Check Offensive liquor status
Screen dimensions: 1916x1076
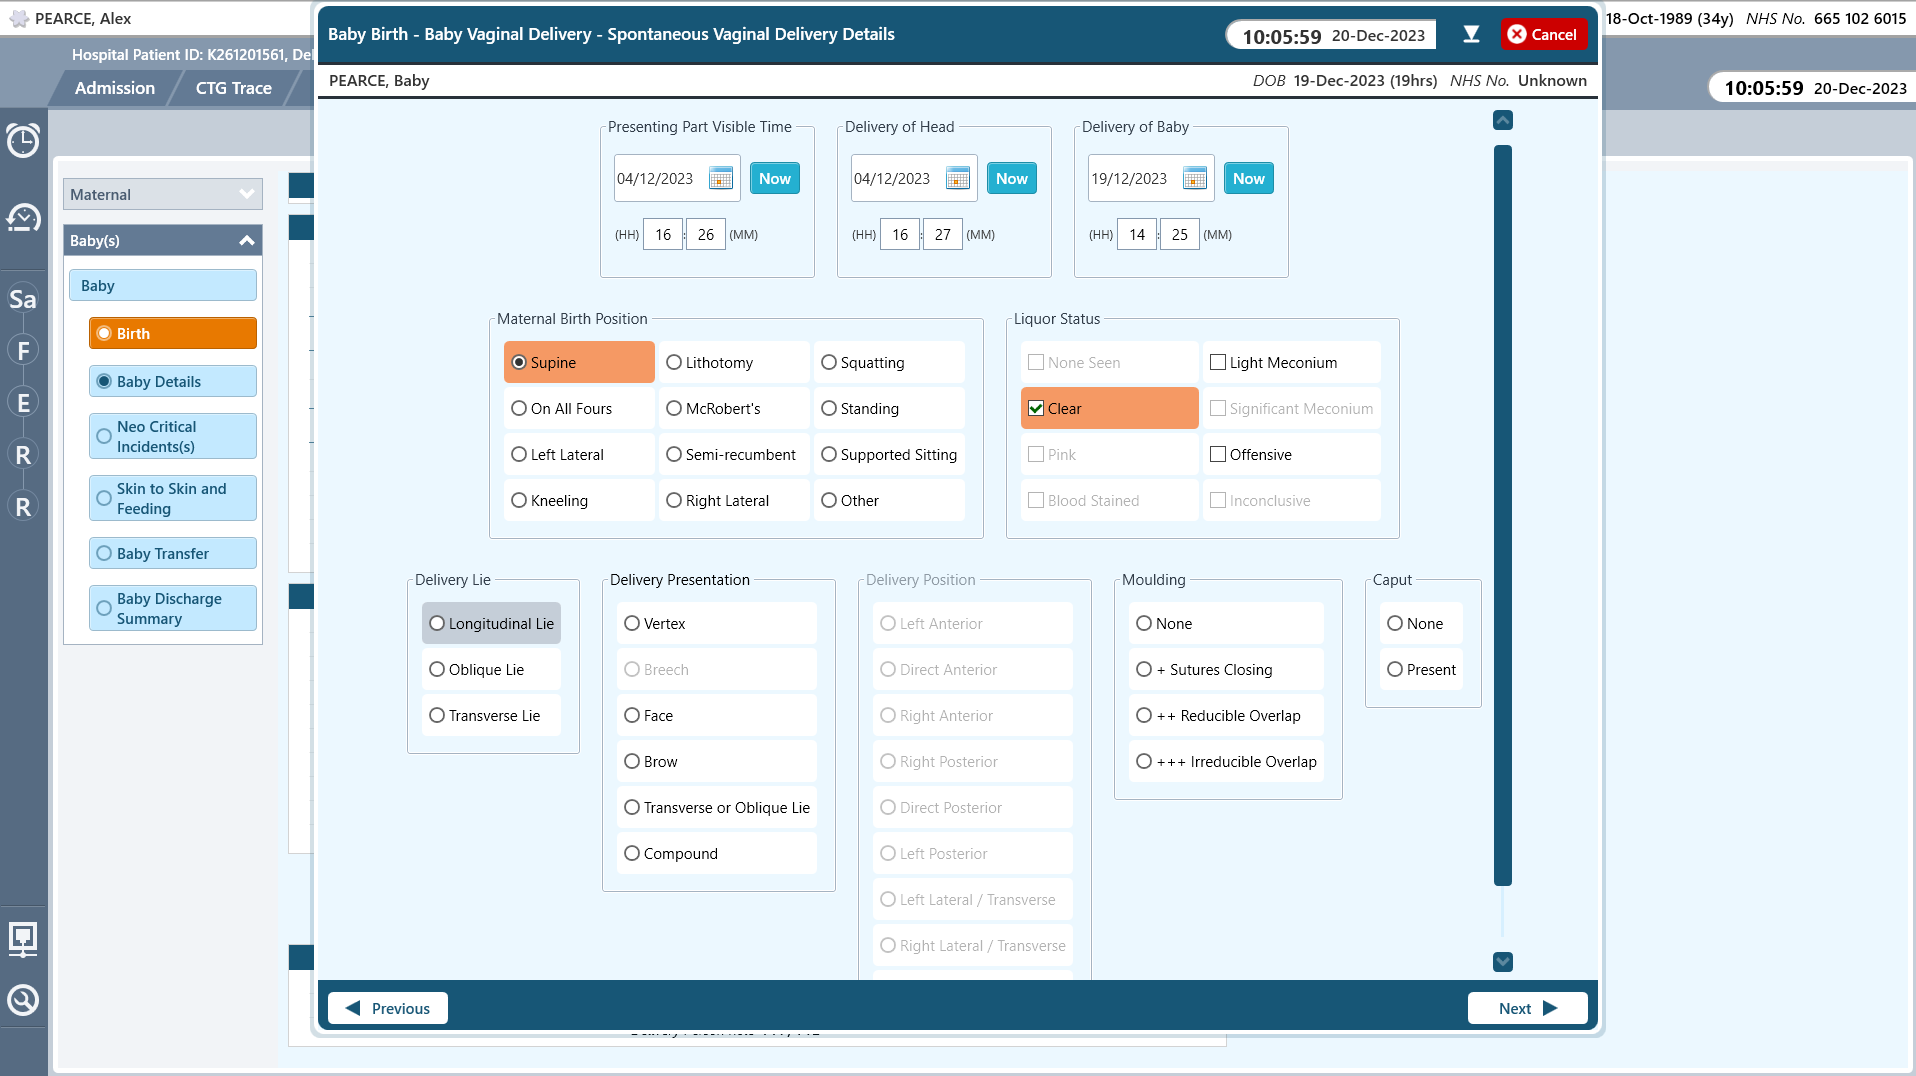click(x=1291, y=454)
